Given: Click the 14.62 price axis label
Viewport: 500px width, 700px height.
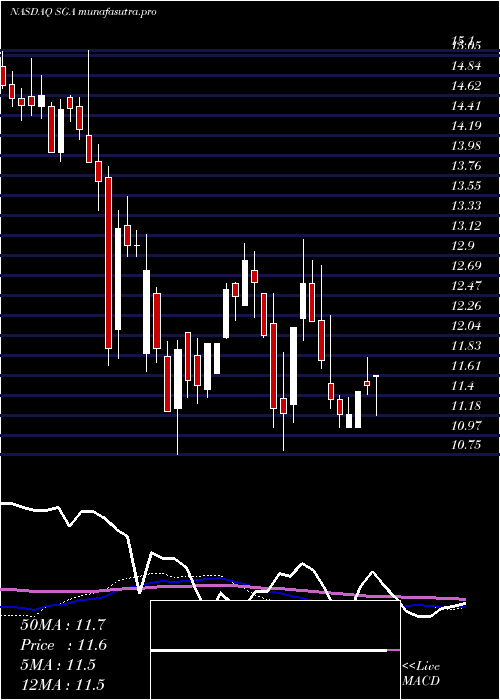Looking at the screenshot, I should coord(466,86).
